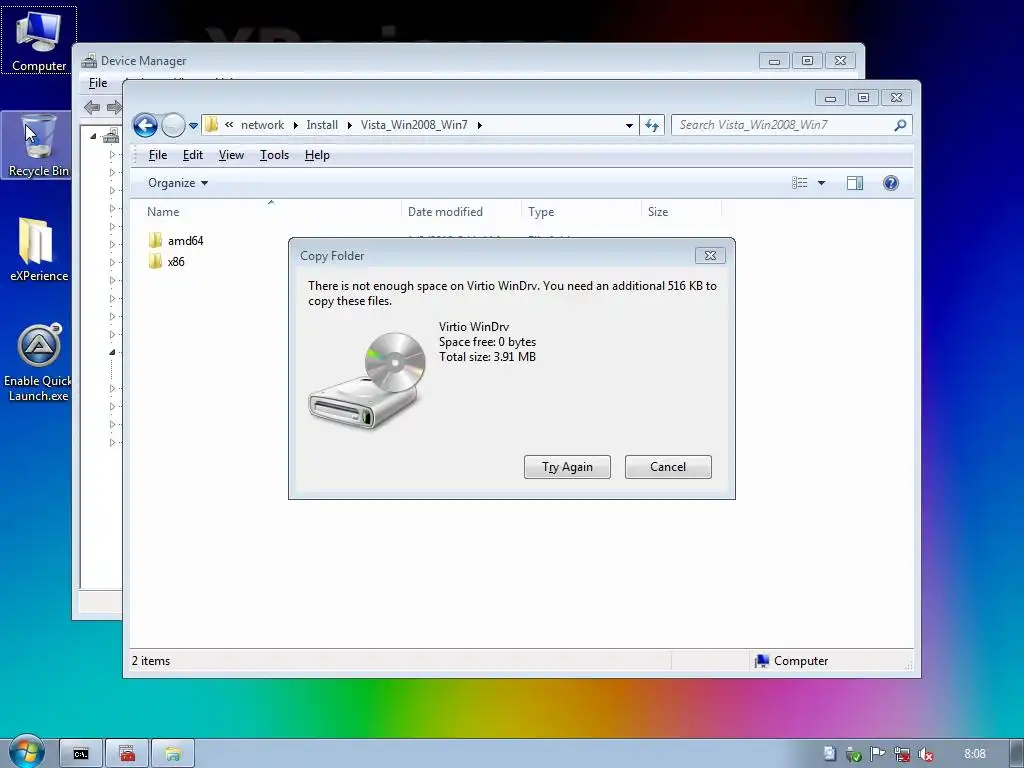The height and width of the screenshot is (768, 1024).
Task: Click the search magnifier icon
Action: (x=901, y=125)
